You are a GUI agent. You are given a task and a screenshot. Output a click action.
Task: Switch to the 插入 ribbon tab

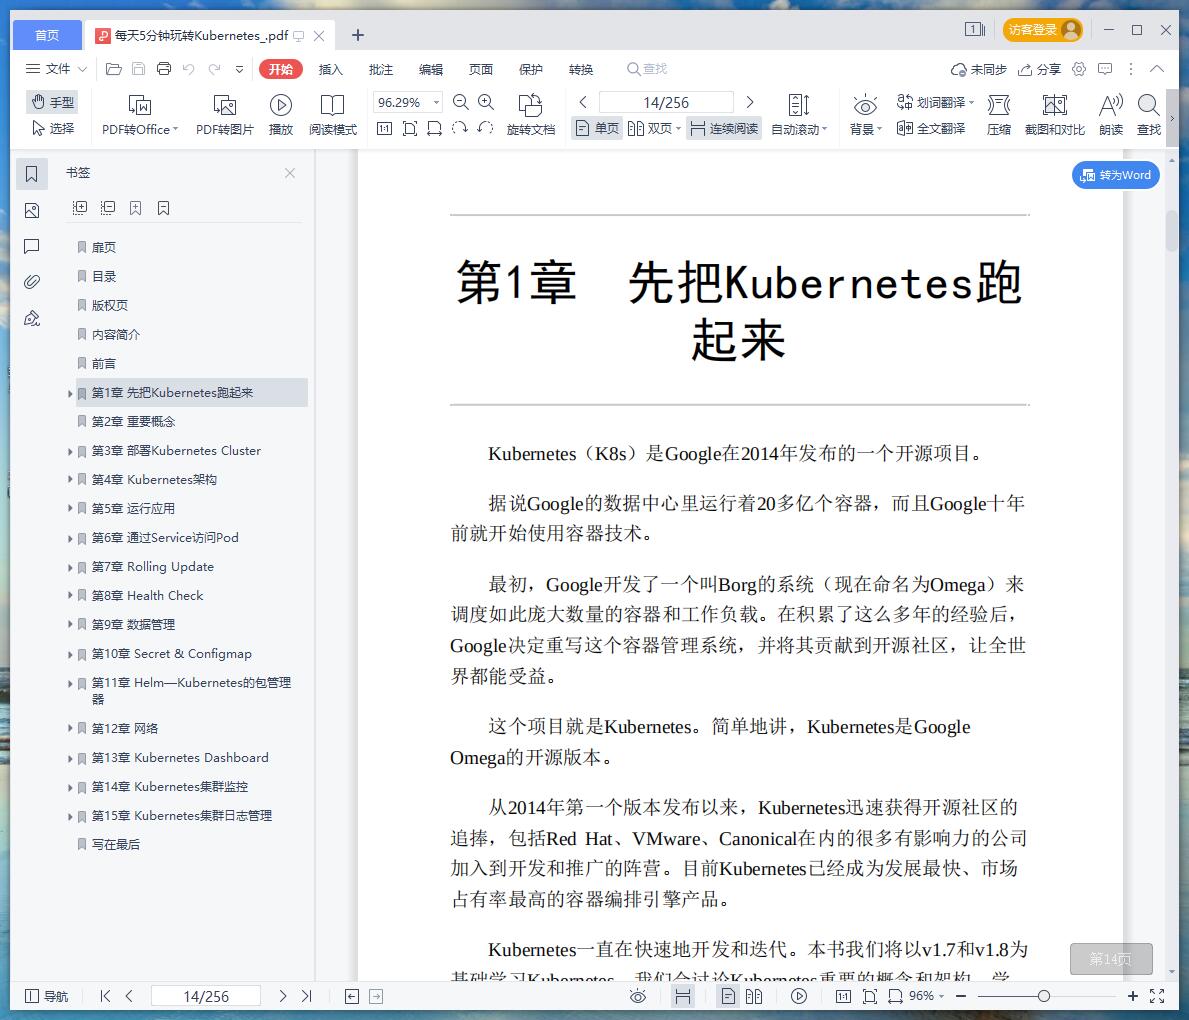[331, 69]
